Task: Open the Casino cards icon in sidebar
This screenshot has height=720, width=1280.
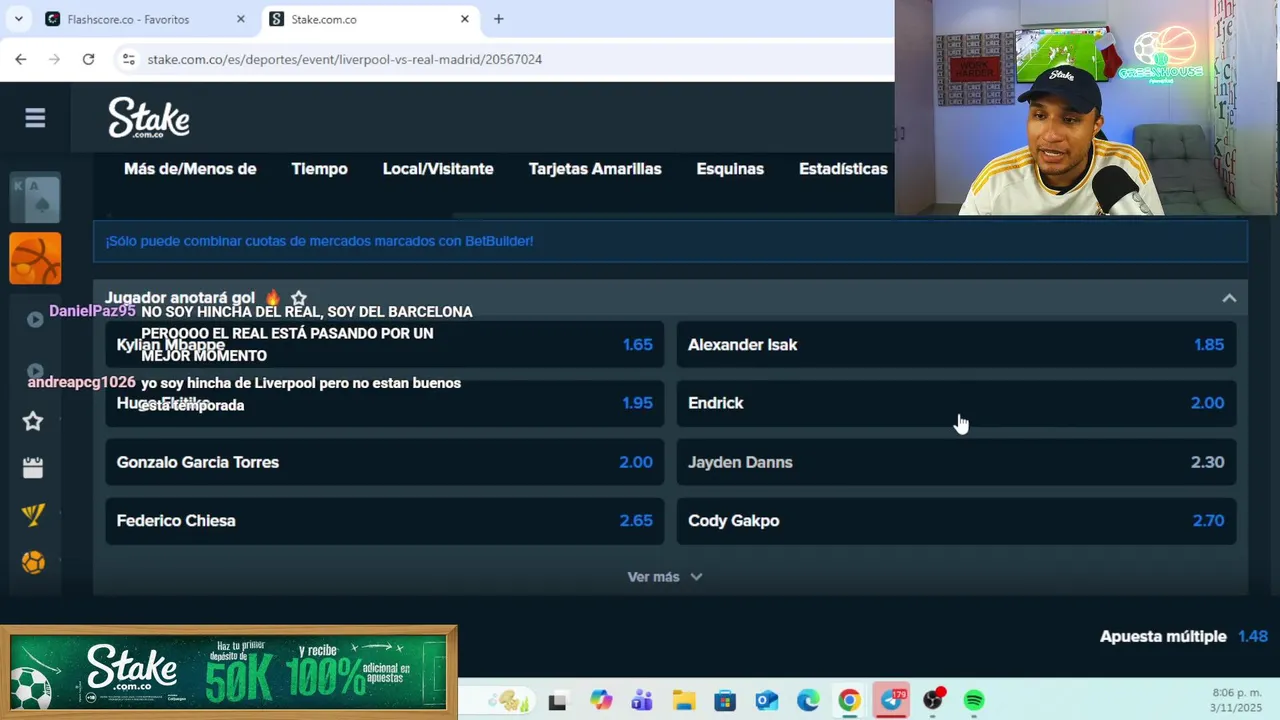Action: point(35,199)
